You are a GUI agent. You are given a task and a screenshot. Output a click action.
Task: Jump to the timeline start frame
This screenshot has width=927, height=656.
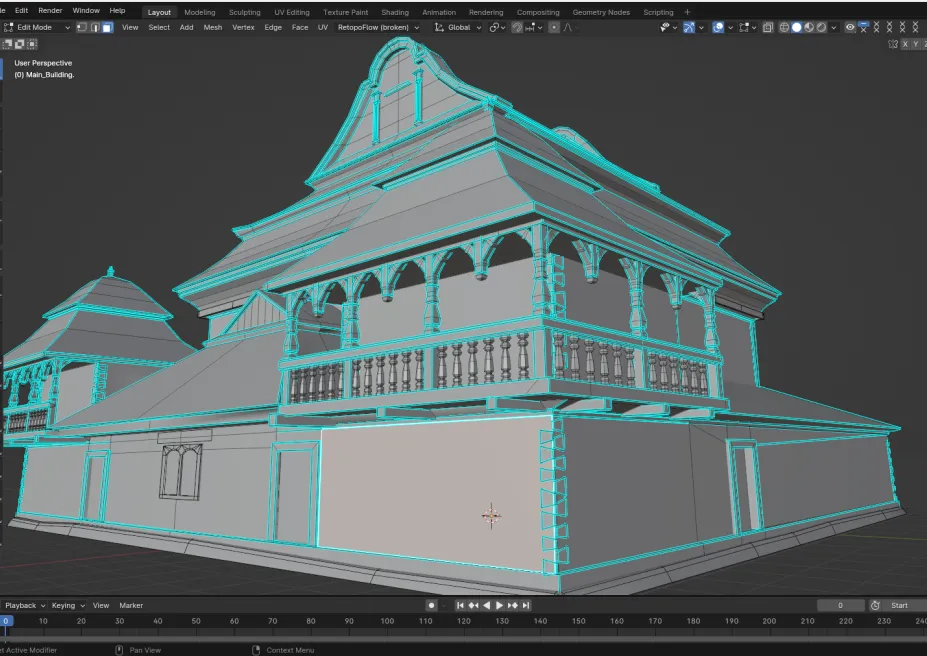tap(460, 605)
